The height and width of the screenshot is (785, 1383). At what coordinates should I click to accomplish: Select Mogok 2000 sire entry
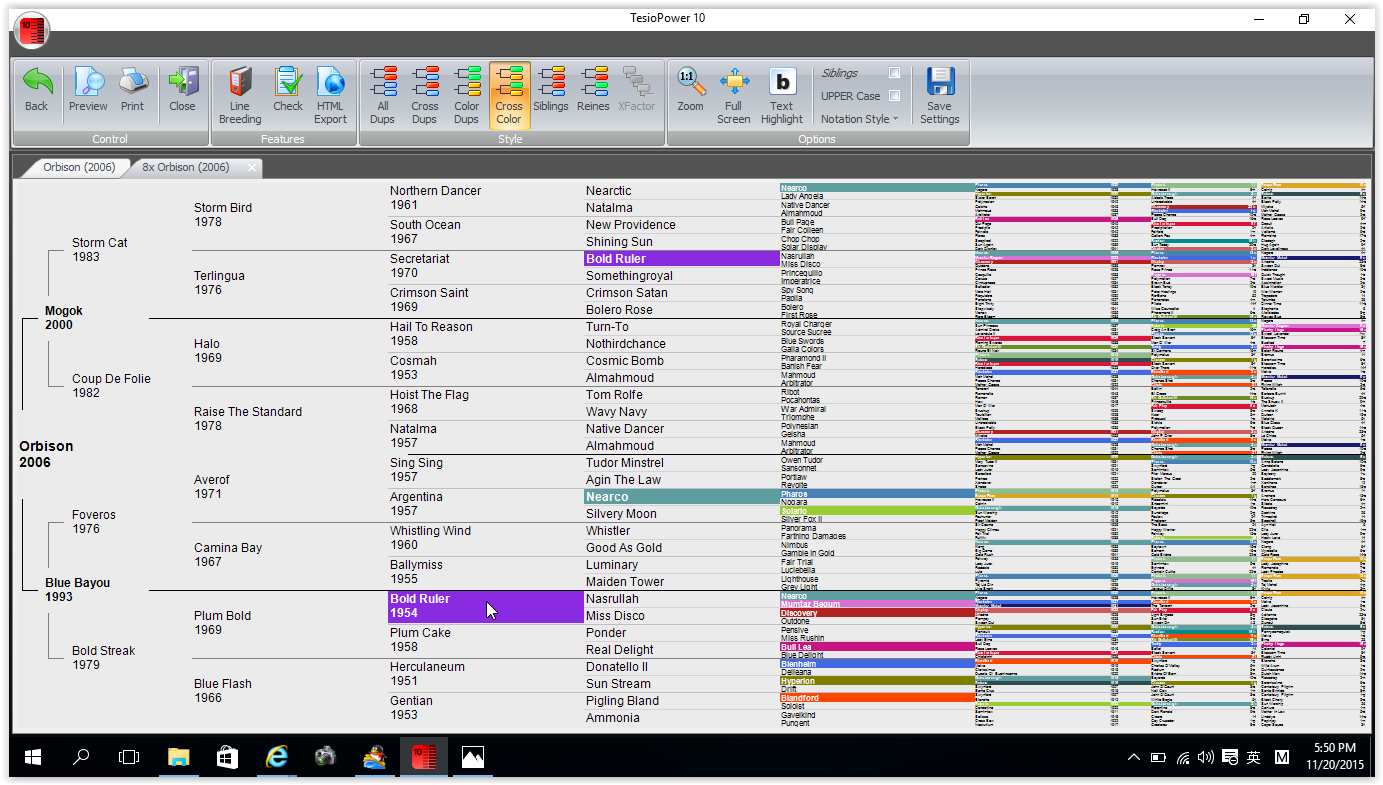tap(64, 318)
